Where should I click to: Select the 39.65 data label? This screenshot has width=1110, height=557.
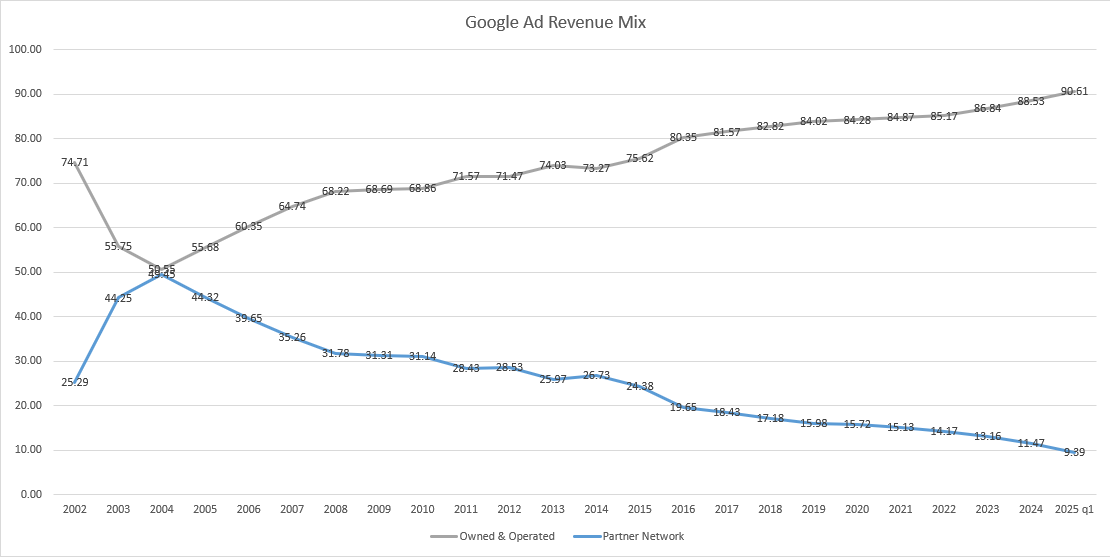248,318
